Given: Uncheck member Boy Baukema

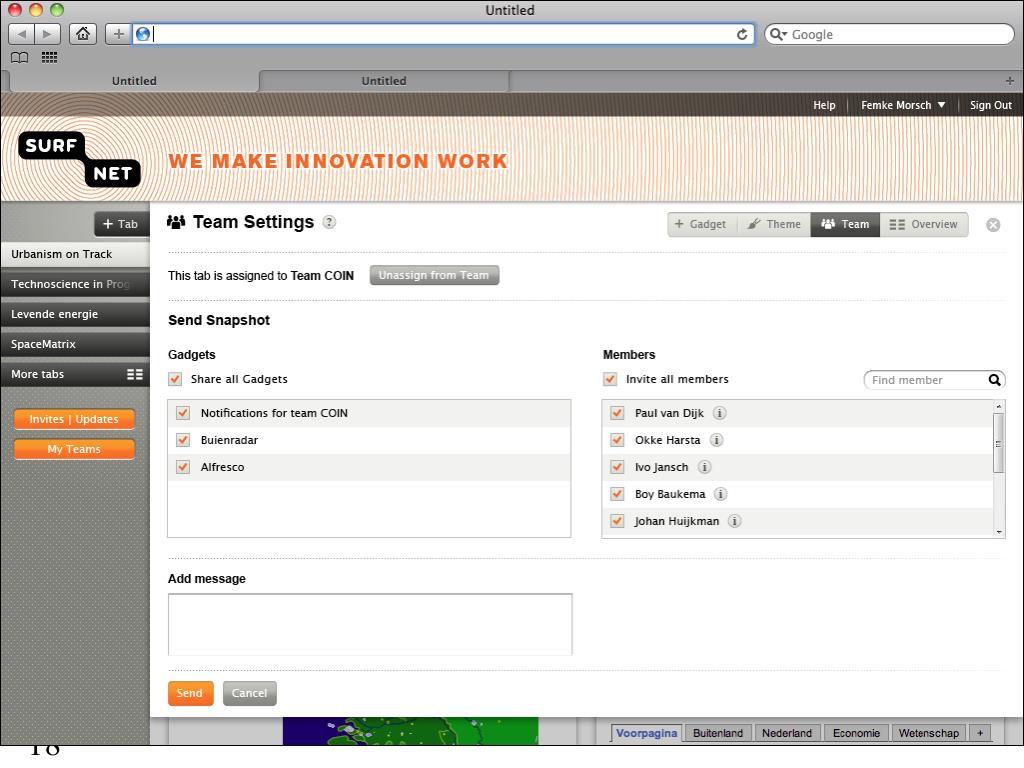Looking at the screenshot, I should 617,494.
